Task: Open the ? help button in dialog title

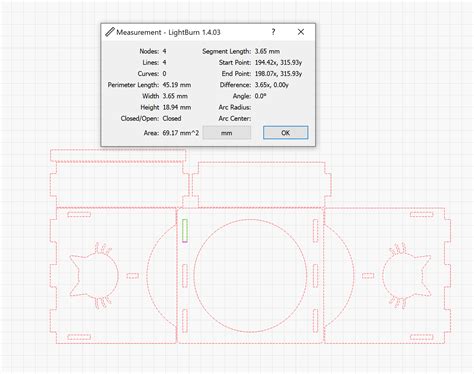Action: pyautogui.click(x=273, y=32)
